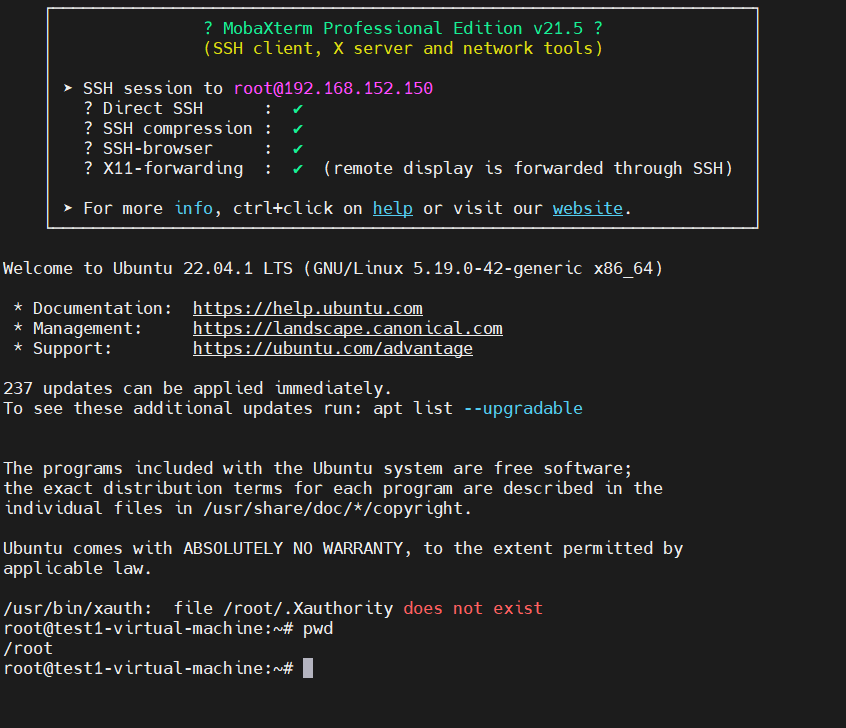Screen dimensions: 846x728
Task: Click the X11-forwarding green checkmark
Action: point(298,169)
